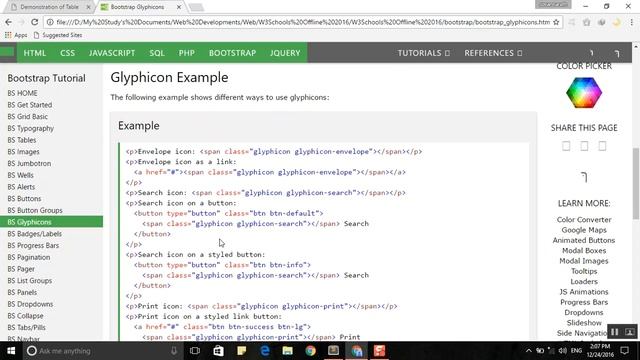This screenshot has height=360, width=640.
Task: Open the Color Converter link
Action: 584,220
